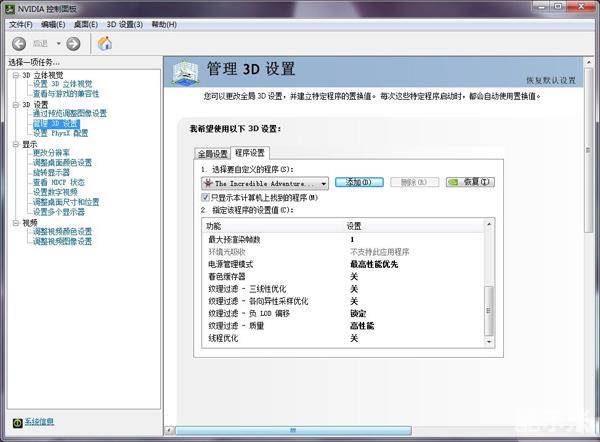
Task: Collapse the 3D 立体视觉 tree node
Action: (x=15, y=75)
